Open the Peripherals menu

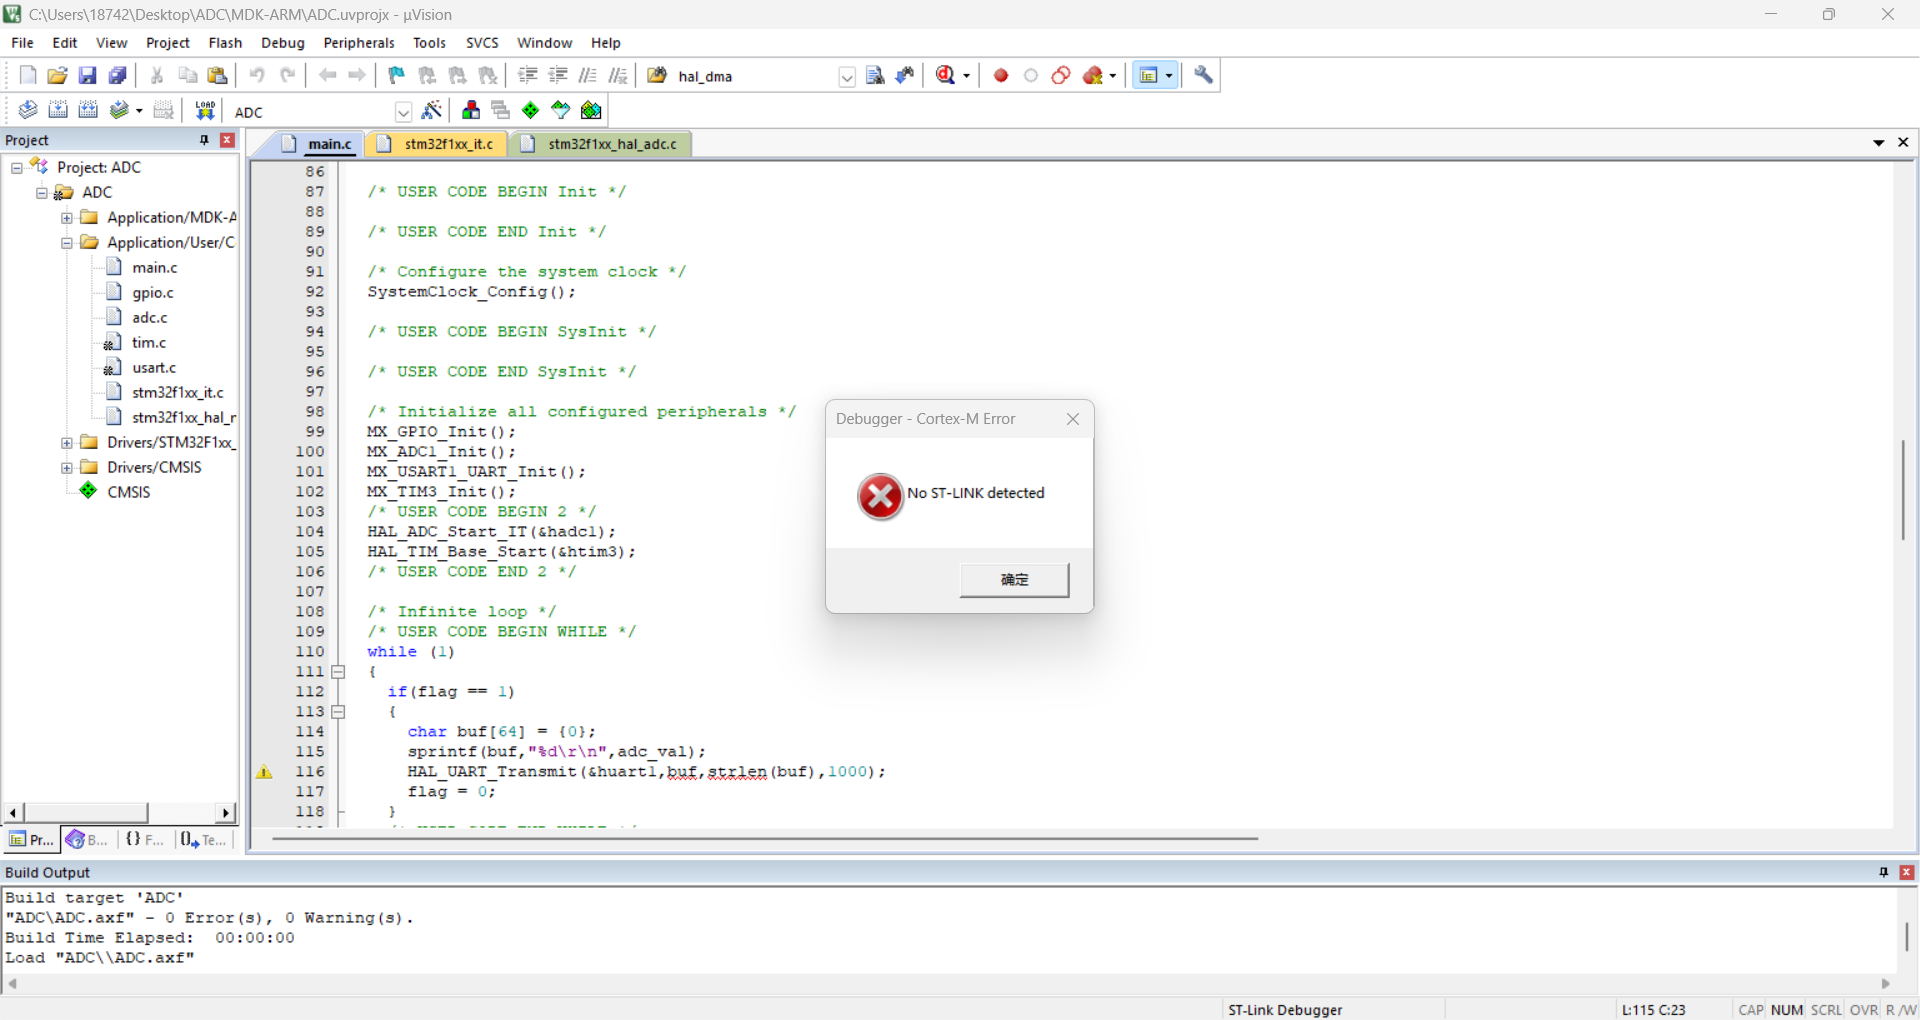tap(359, 43)
